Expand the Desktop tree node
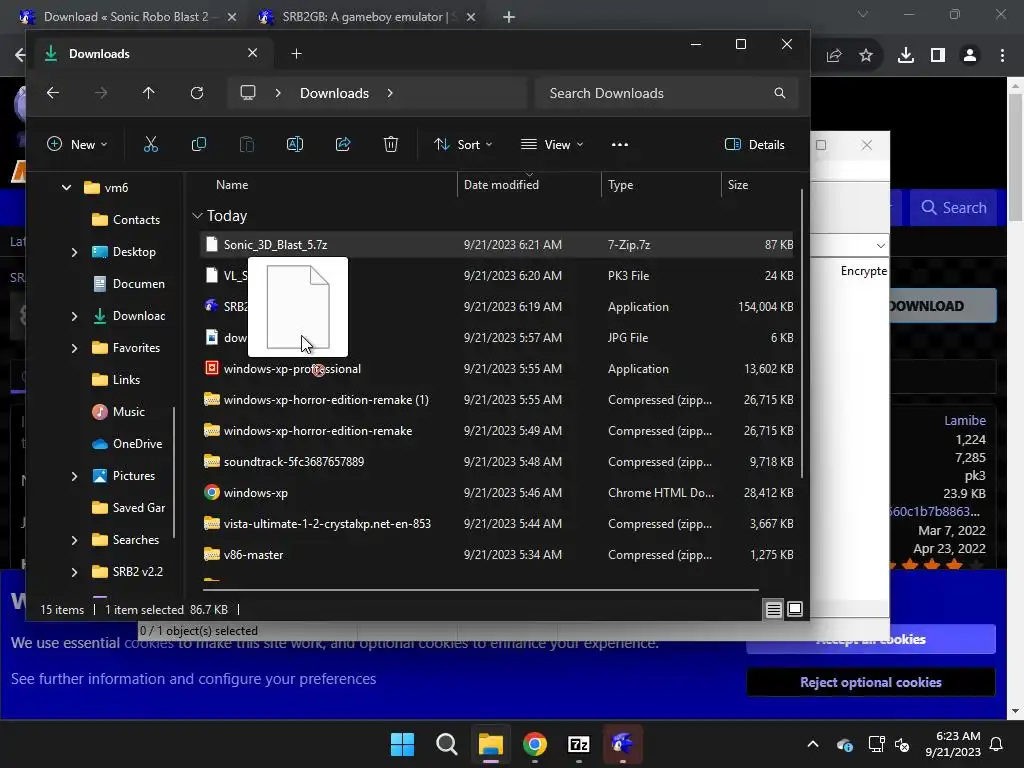 (x=74, y=252)
